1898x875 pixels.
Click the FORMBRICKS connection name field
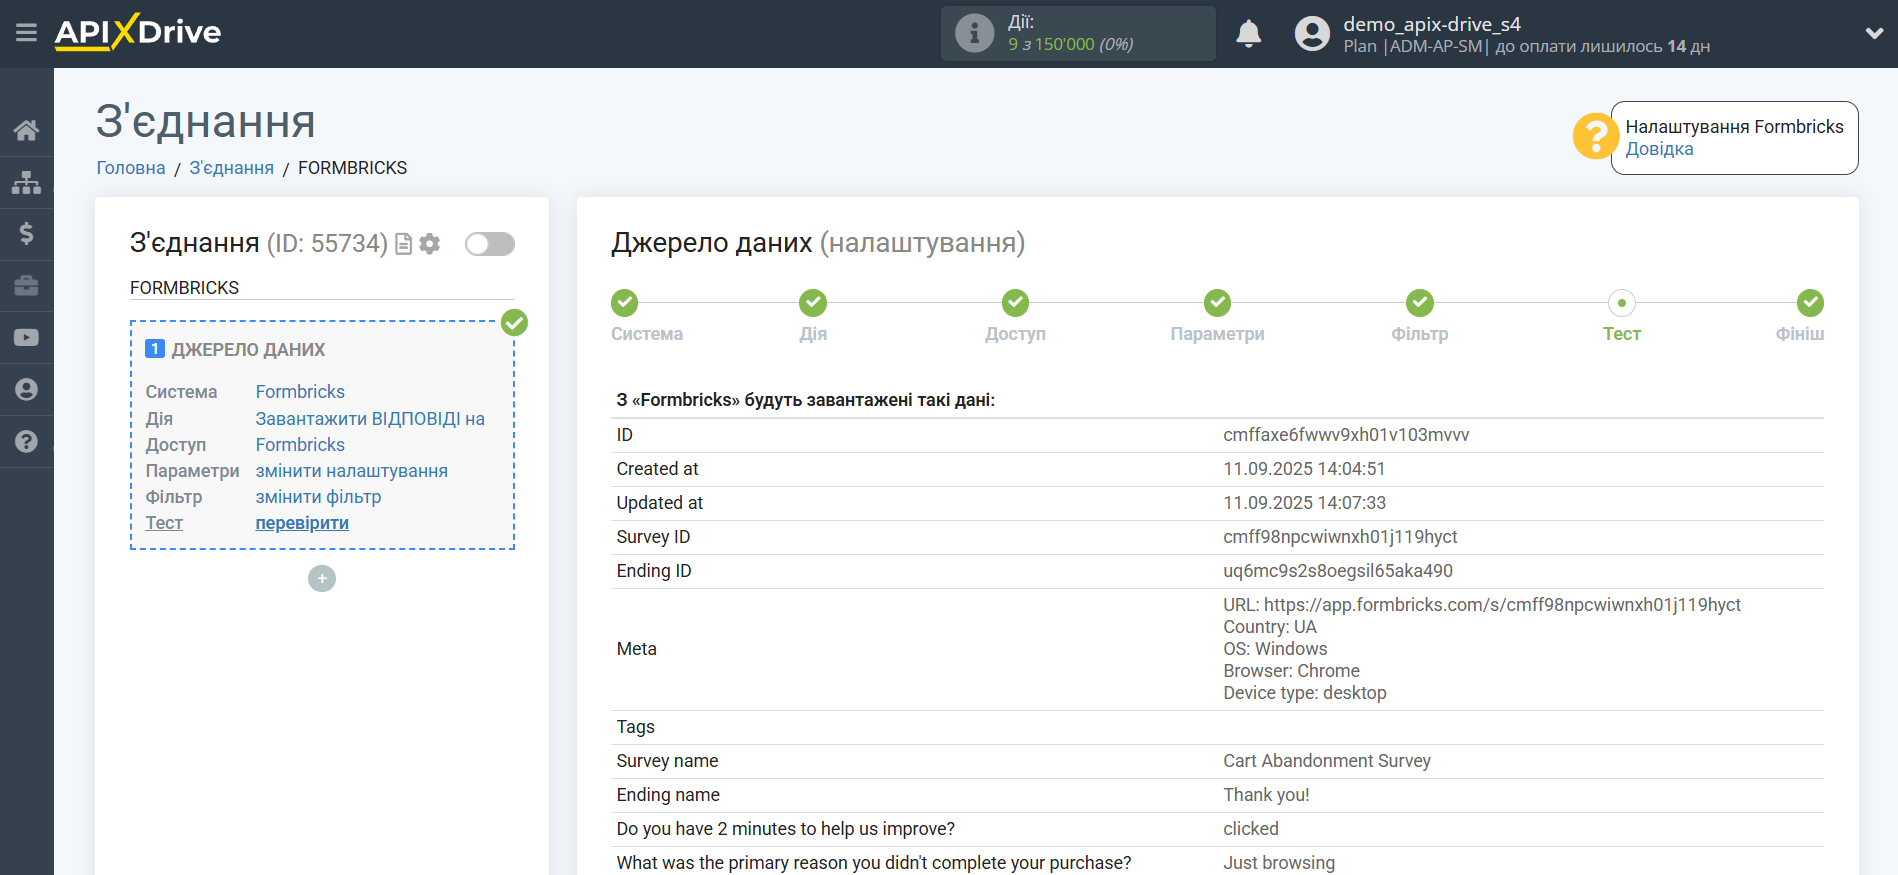pos(322,288)
